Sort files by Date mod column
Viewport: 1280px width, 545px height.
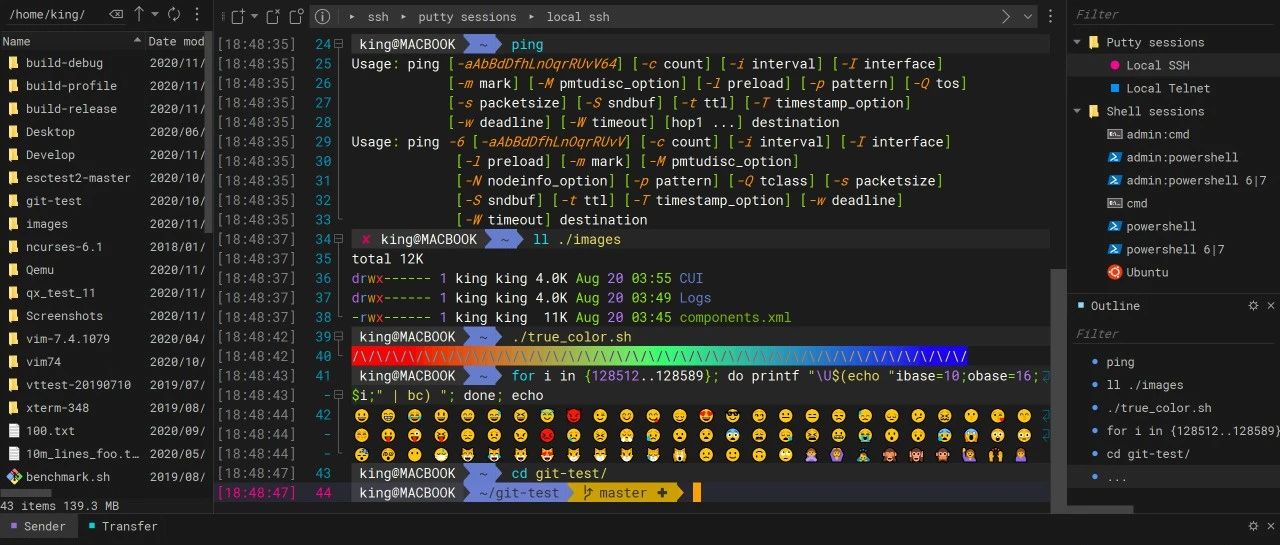(176, 41)
